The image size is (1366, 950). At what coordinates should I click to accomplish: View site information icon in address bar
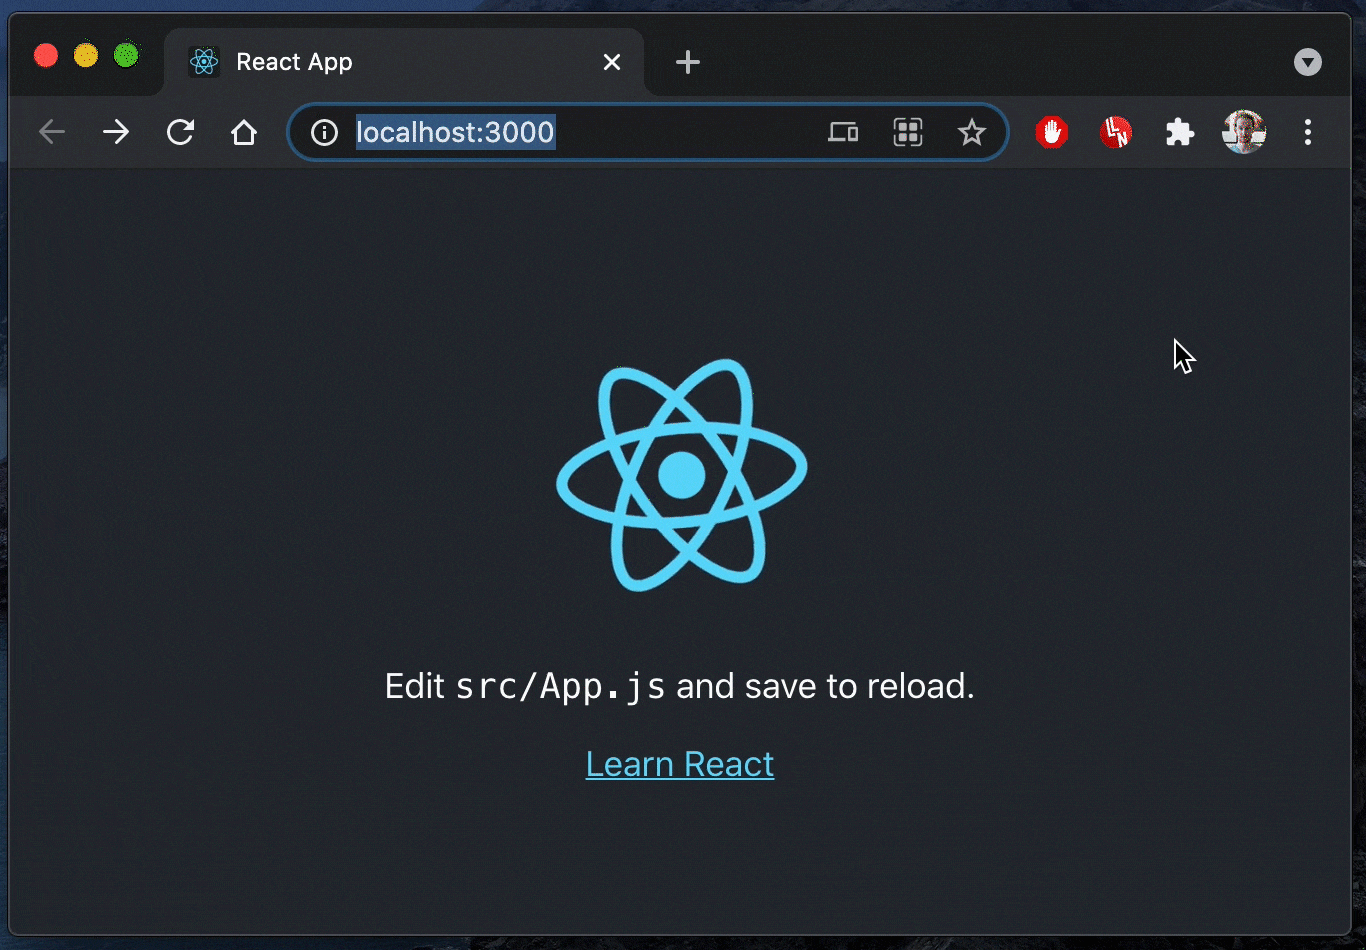click(x=324, y=132)
